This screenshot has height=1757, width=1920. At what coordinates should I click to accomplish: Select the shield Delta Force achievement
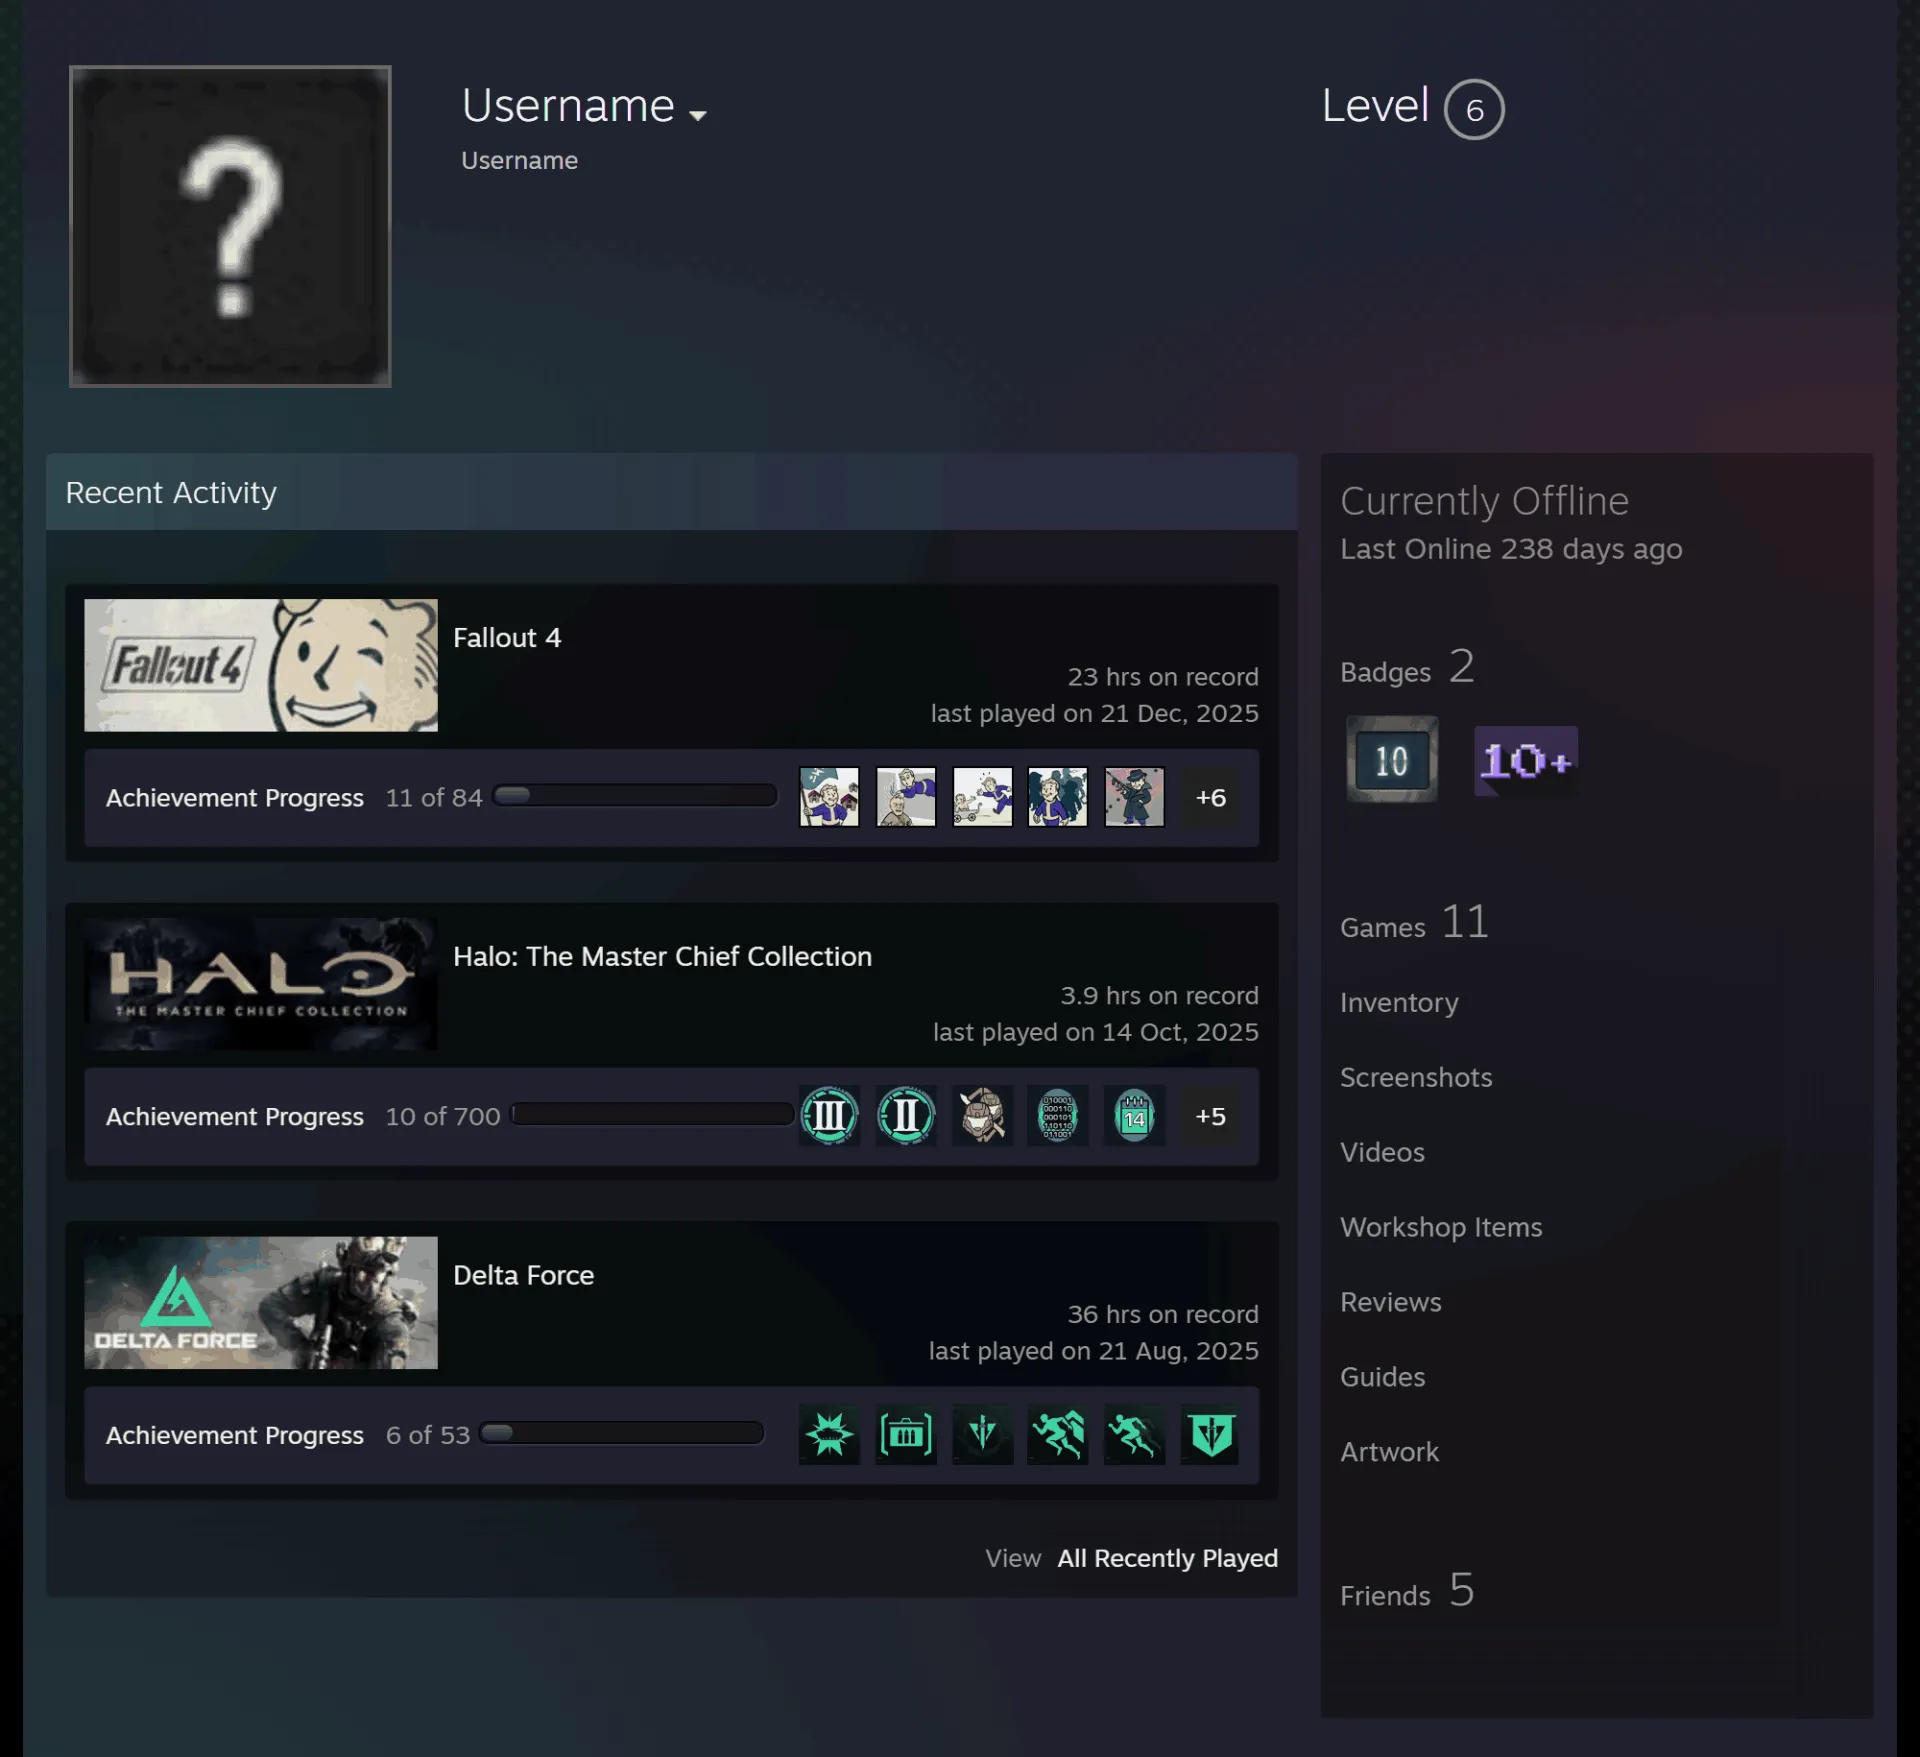click(x=1211, y=1435)
